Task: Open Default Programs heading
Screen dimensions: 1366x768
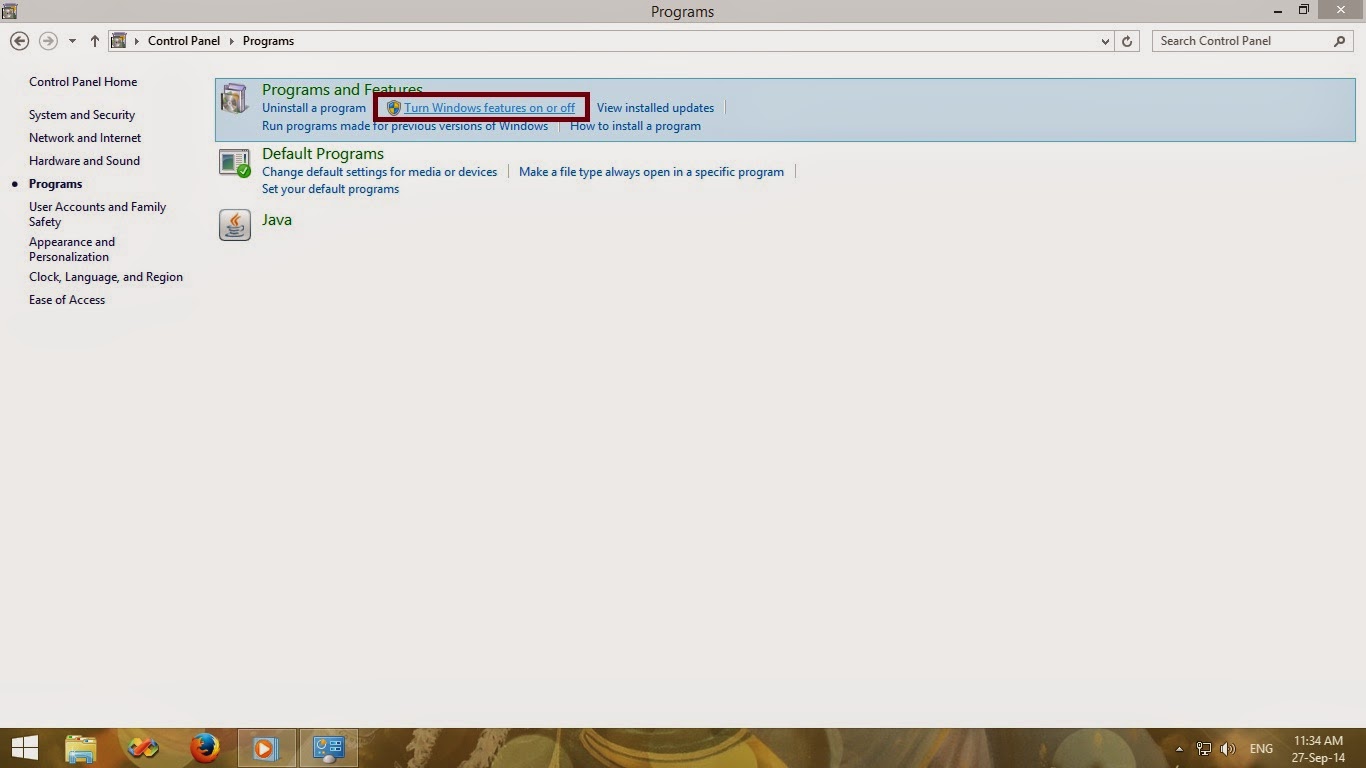Action: 323,154
